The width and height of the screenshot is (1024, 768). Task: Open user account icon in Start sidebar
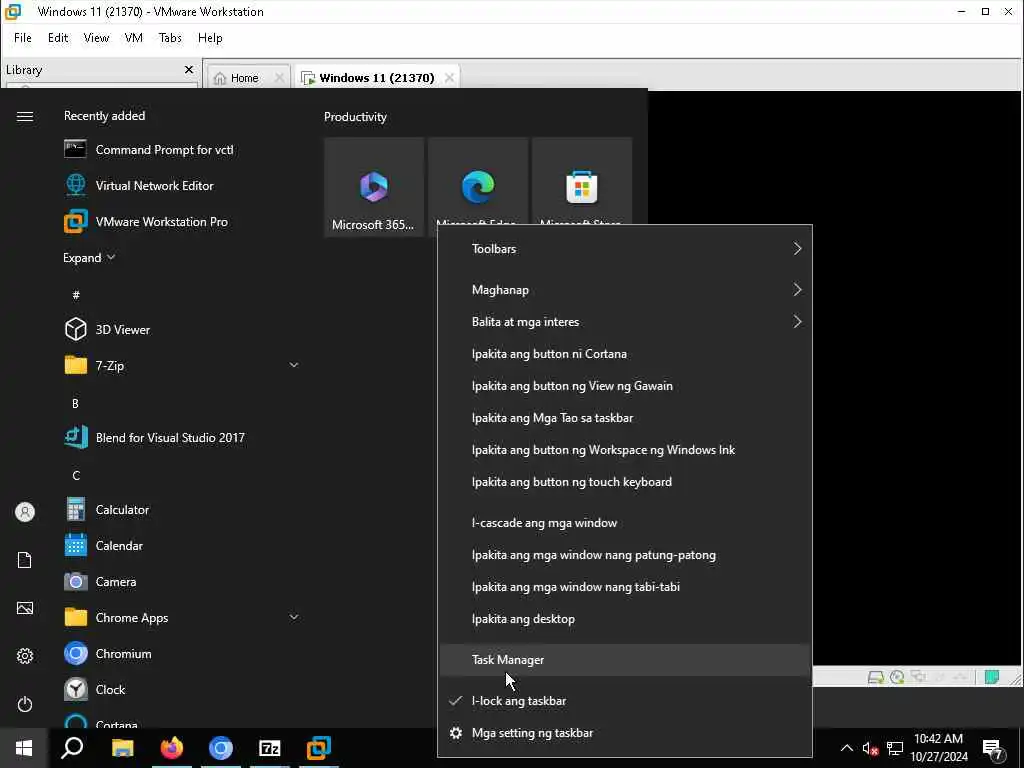click(x=25, y=512)
